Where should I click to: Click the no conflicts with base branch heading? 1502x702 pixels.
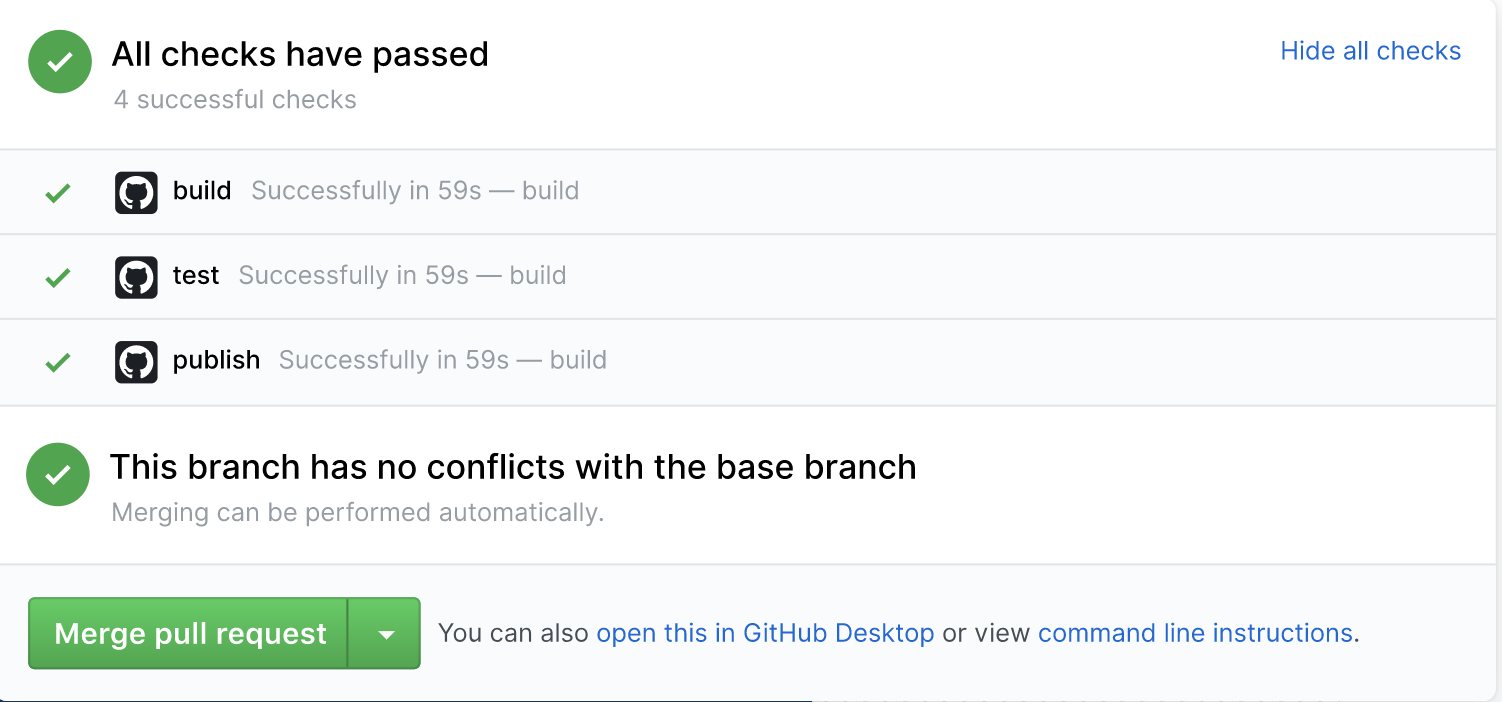(513, 467)
